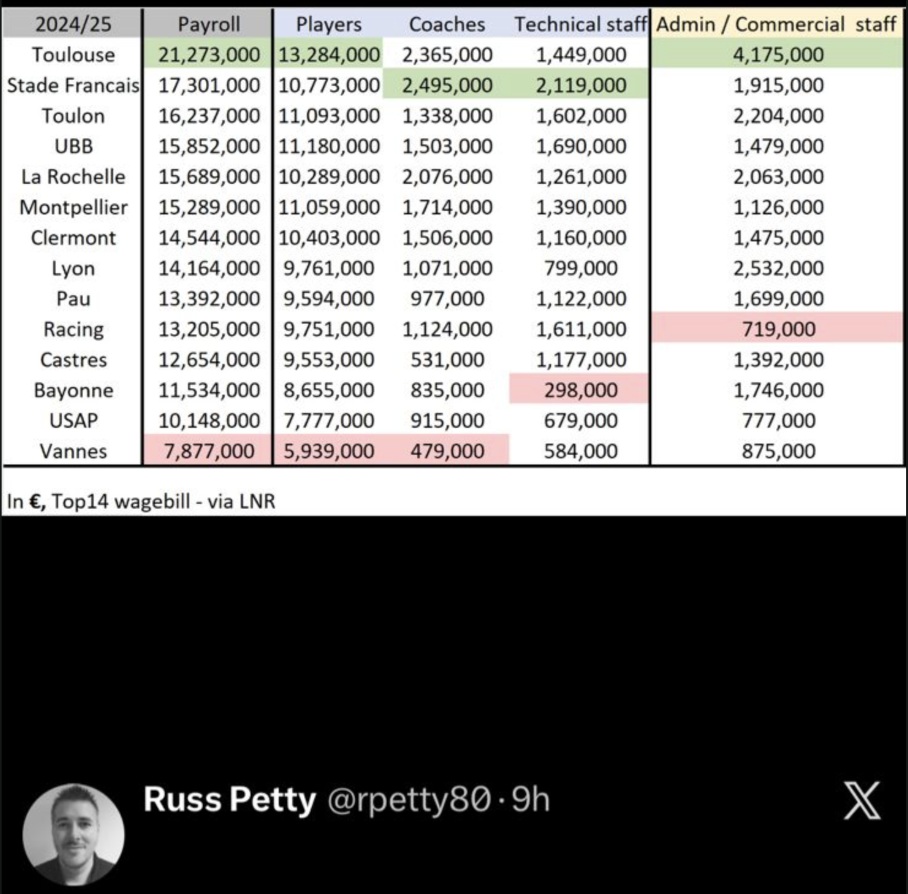
Task: Select the Admin / Commercial staff header
Action: [777, 25]
